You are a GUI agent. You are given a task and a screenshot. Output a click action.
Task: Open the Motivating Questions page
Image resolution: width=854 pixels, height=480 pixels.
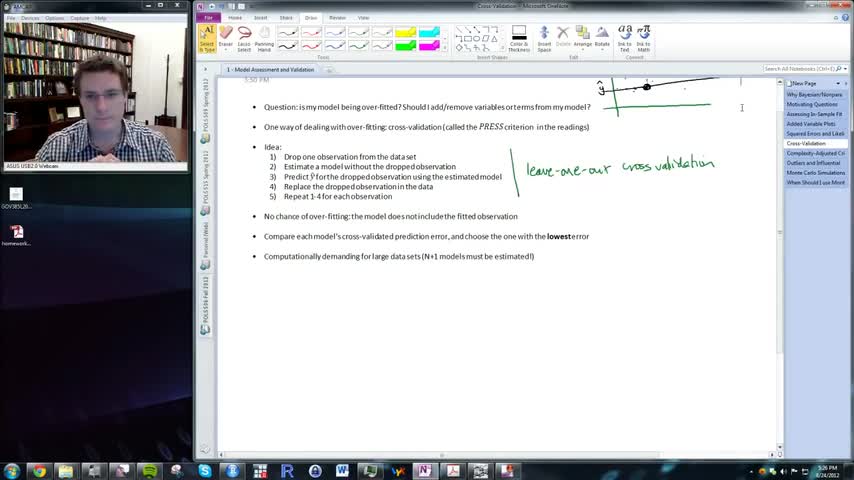815,105
